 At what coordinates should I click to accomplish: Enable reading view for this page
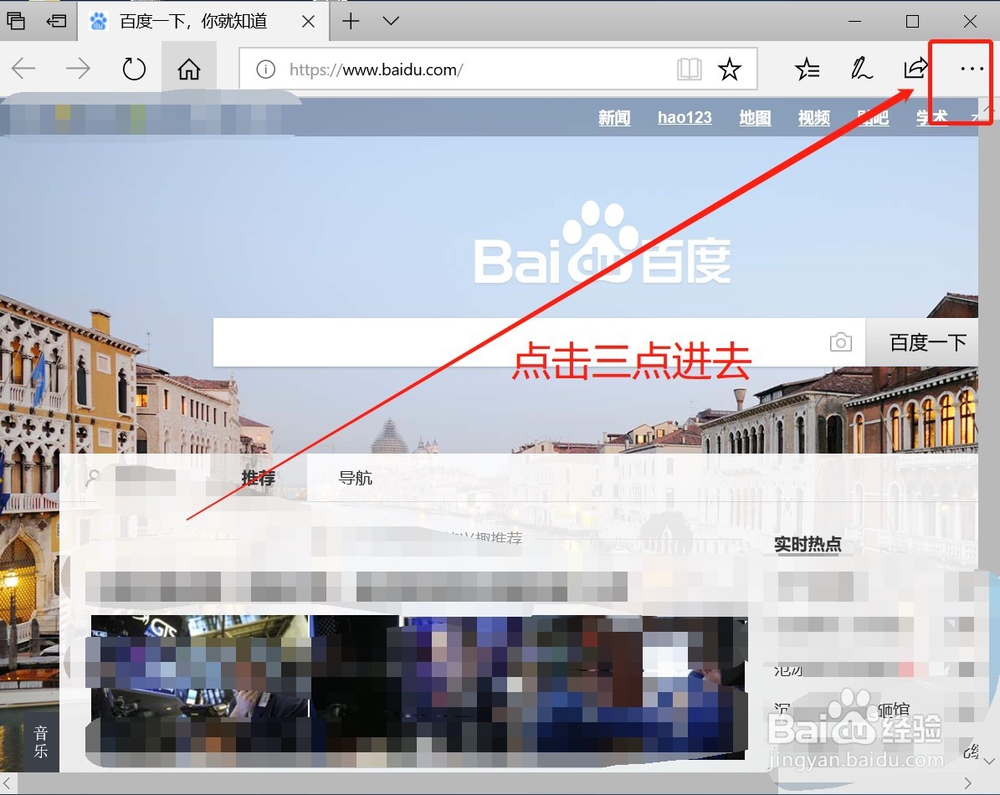[690, 69]
